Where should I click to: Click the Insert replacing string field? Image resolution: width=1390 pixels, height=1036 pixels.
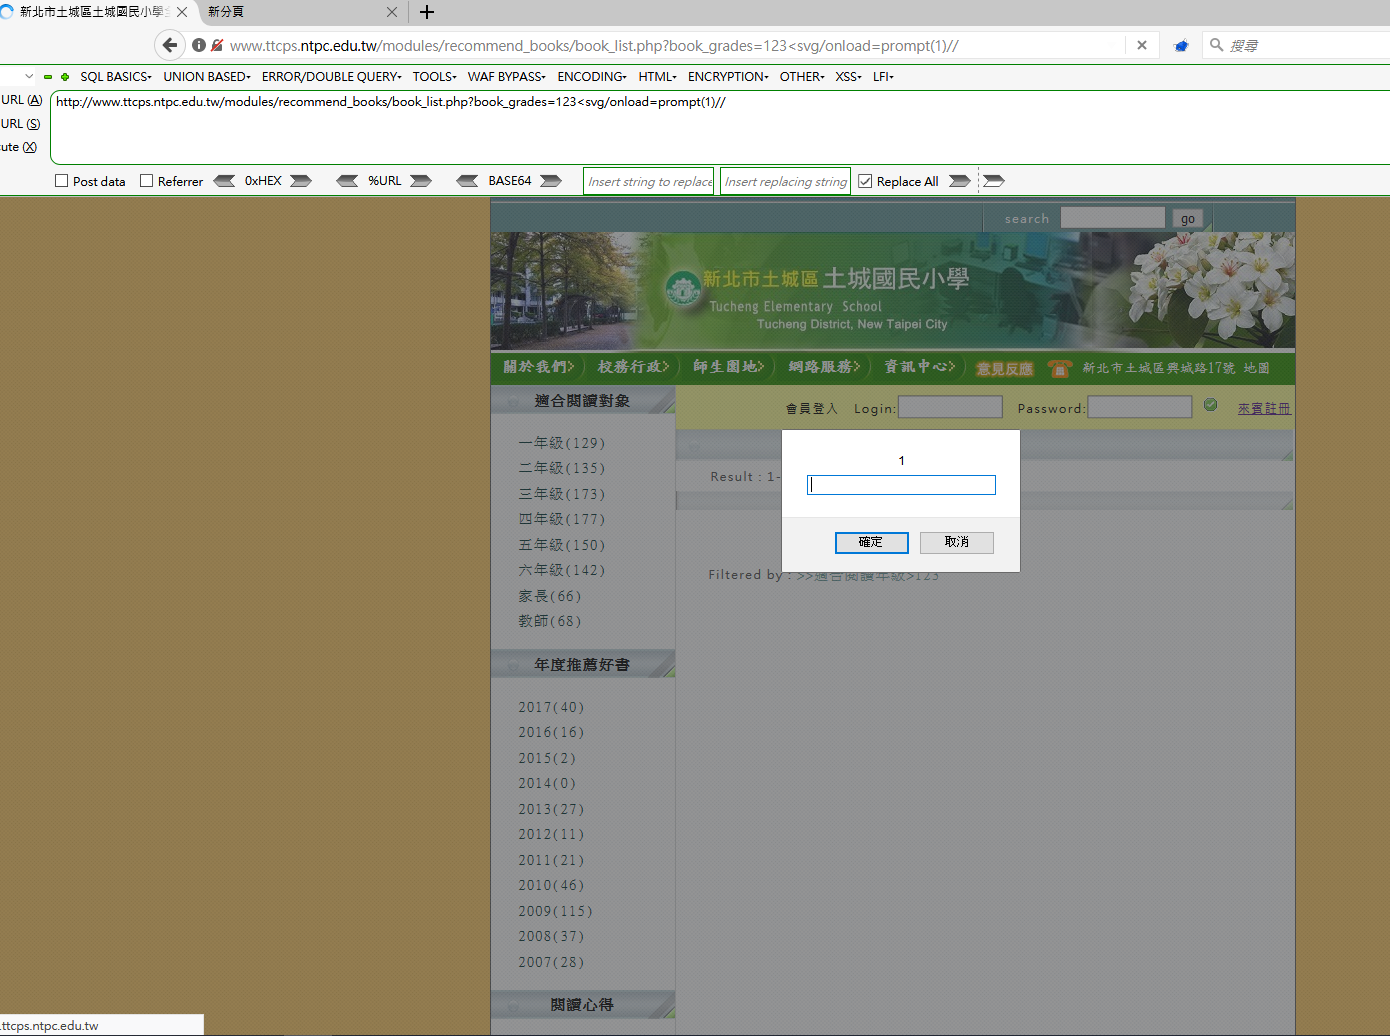[x=785, y=181]
